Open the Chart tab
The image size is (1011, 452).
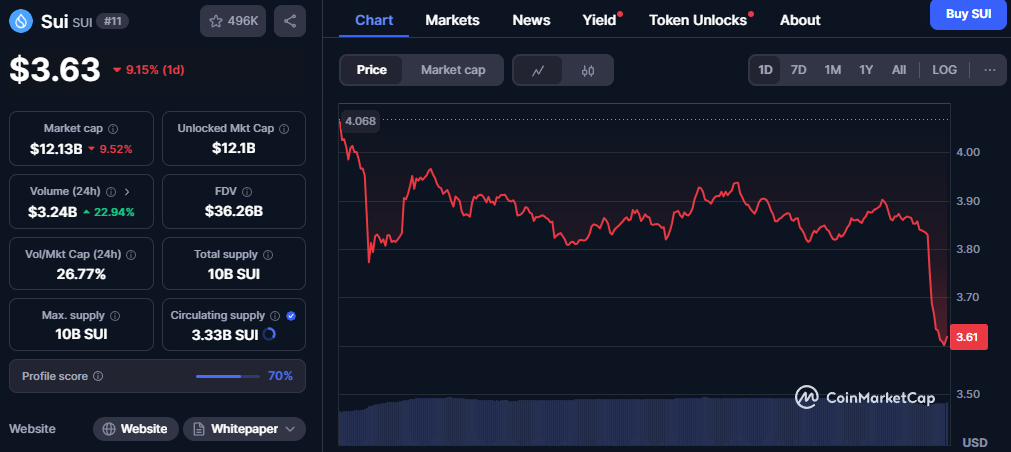pos(374,20)
